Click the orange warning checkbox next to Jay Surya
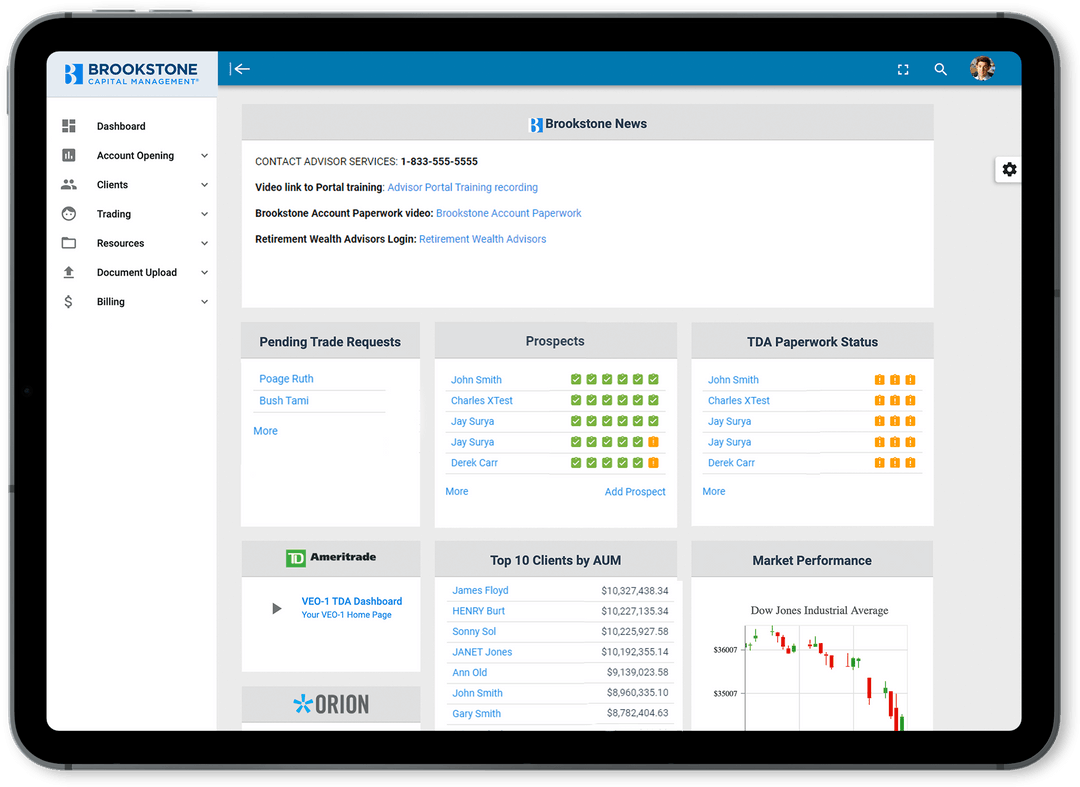This screenshot has width=1080, height=787. [655, 442]
